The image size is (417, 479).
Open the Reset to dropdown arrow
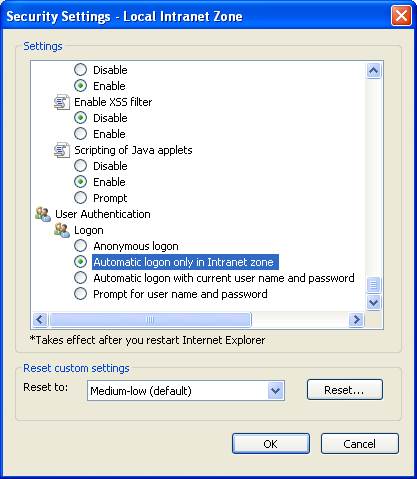coord(275,390)
